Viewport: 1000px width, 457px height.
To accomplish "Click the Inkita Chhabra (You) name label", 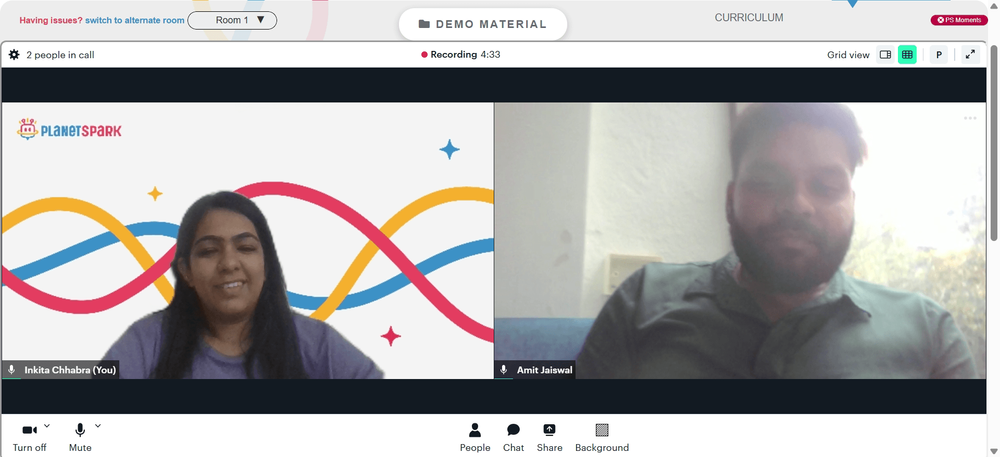I will [70, 370].
